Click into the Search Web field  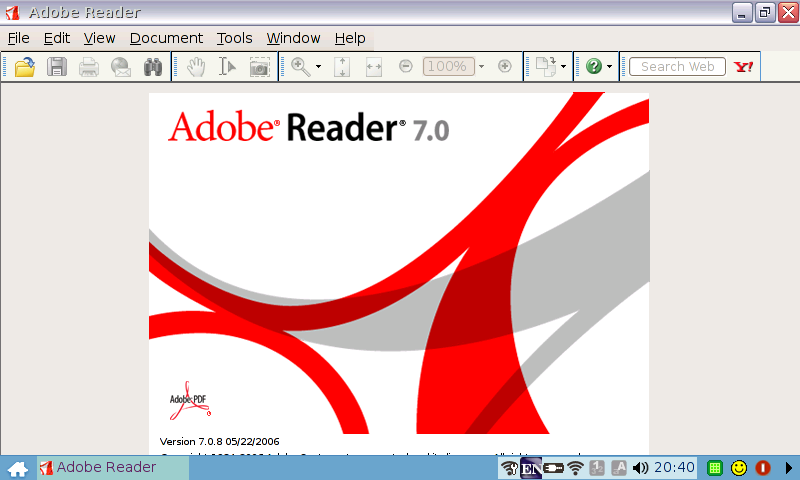pyautogui.click(x=678, y=67)
